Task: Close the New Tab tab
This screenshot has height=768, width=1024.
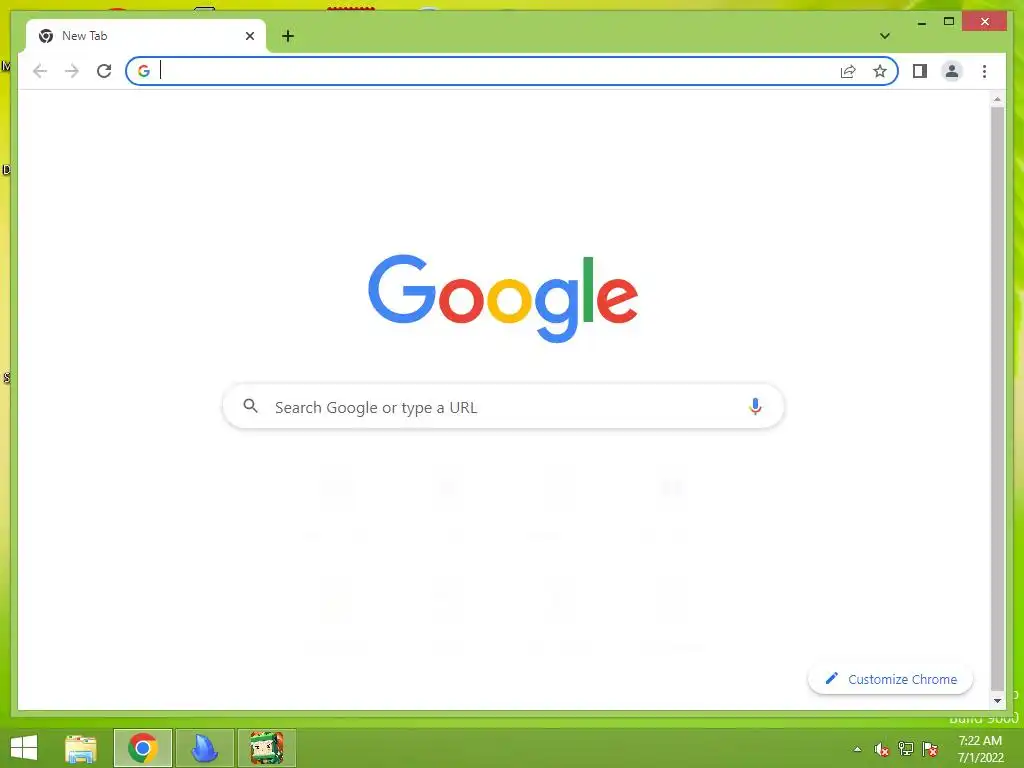Action: (x=249, y=36)
